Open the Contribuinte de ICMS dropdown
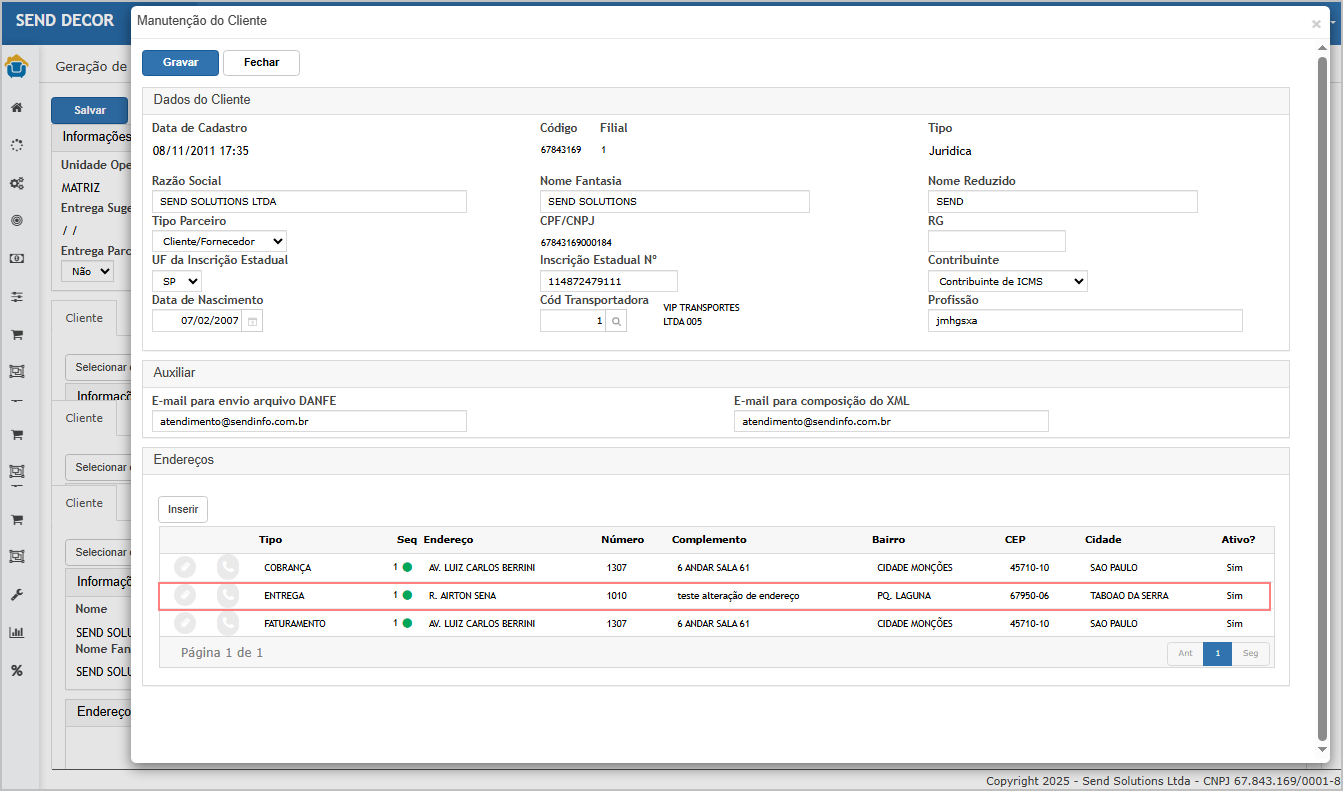Image resolution: width=1343 pixels, height=791 pixels. click(x=1007, y=281)
